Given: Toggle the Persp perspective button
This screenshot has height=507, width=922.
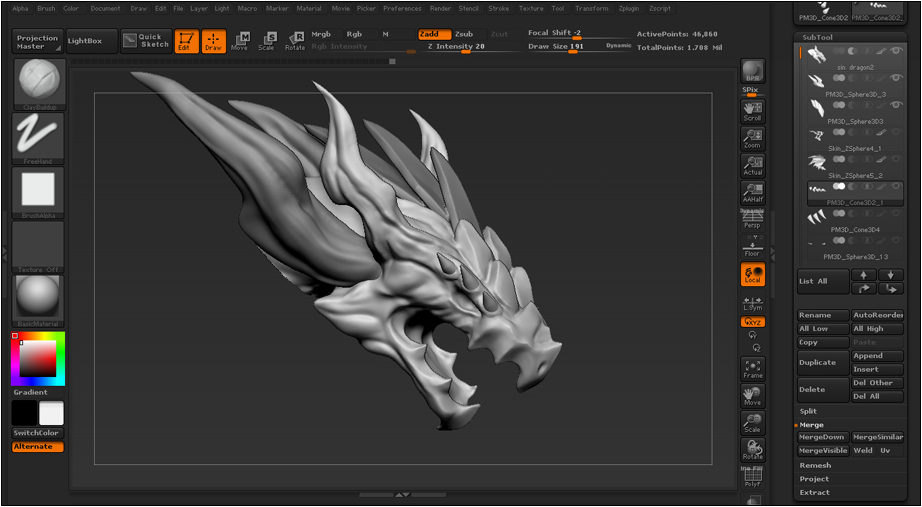Looking at the screenshot, I should (753, 219).
